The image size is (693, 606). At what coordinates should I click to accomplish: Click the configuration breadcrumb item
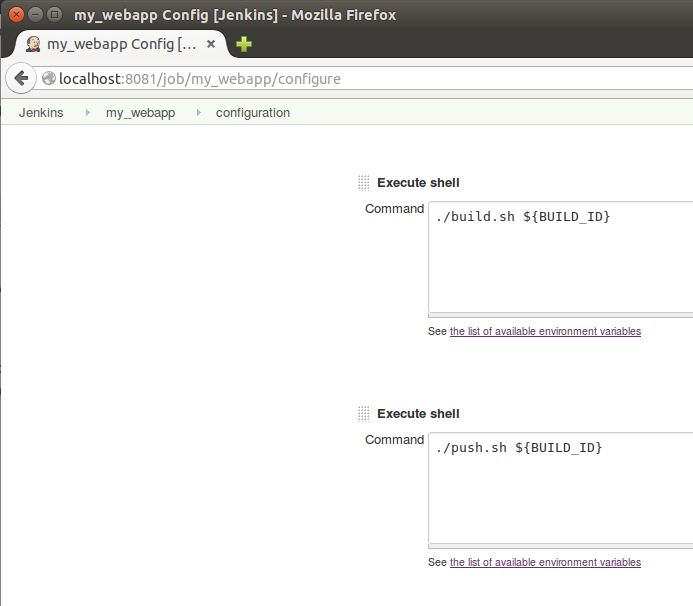[253, 113]
